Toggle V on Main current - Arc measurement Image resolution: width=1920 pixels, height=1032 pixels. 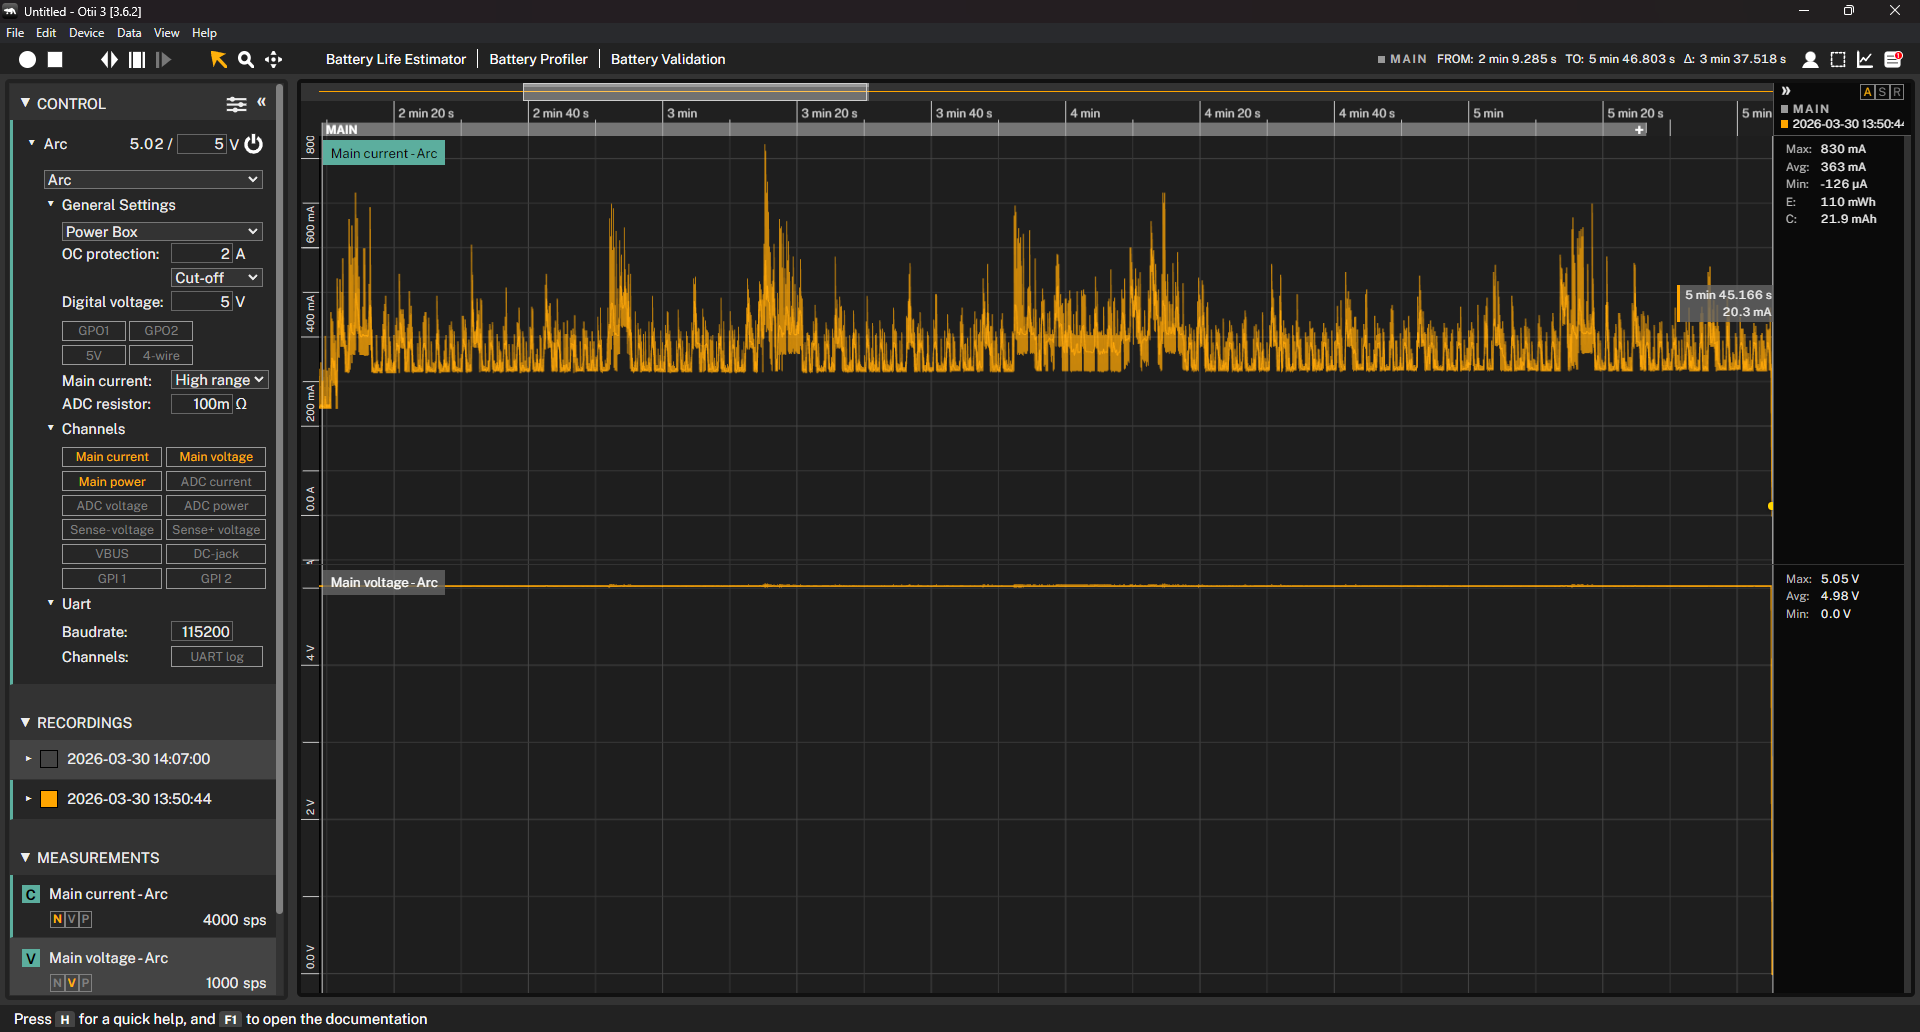coord(71,920)
